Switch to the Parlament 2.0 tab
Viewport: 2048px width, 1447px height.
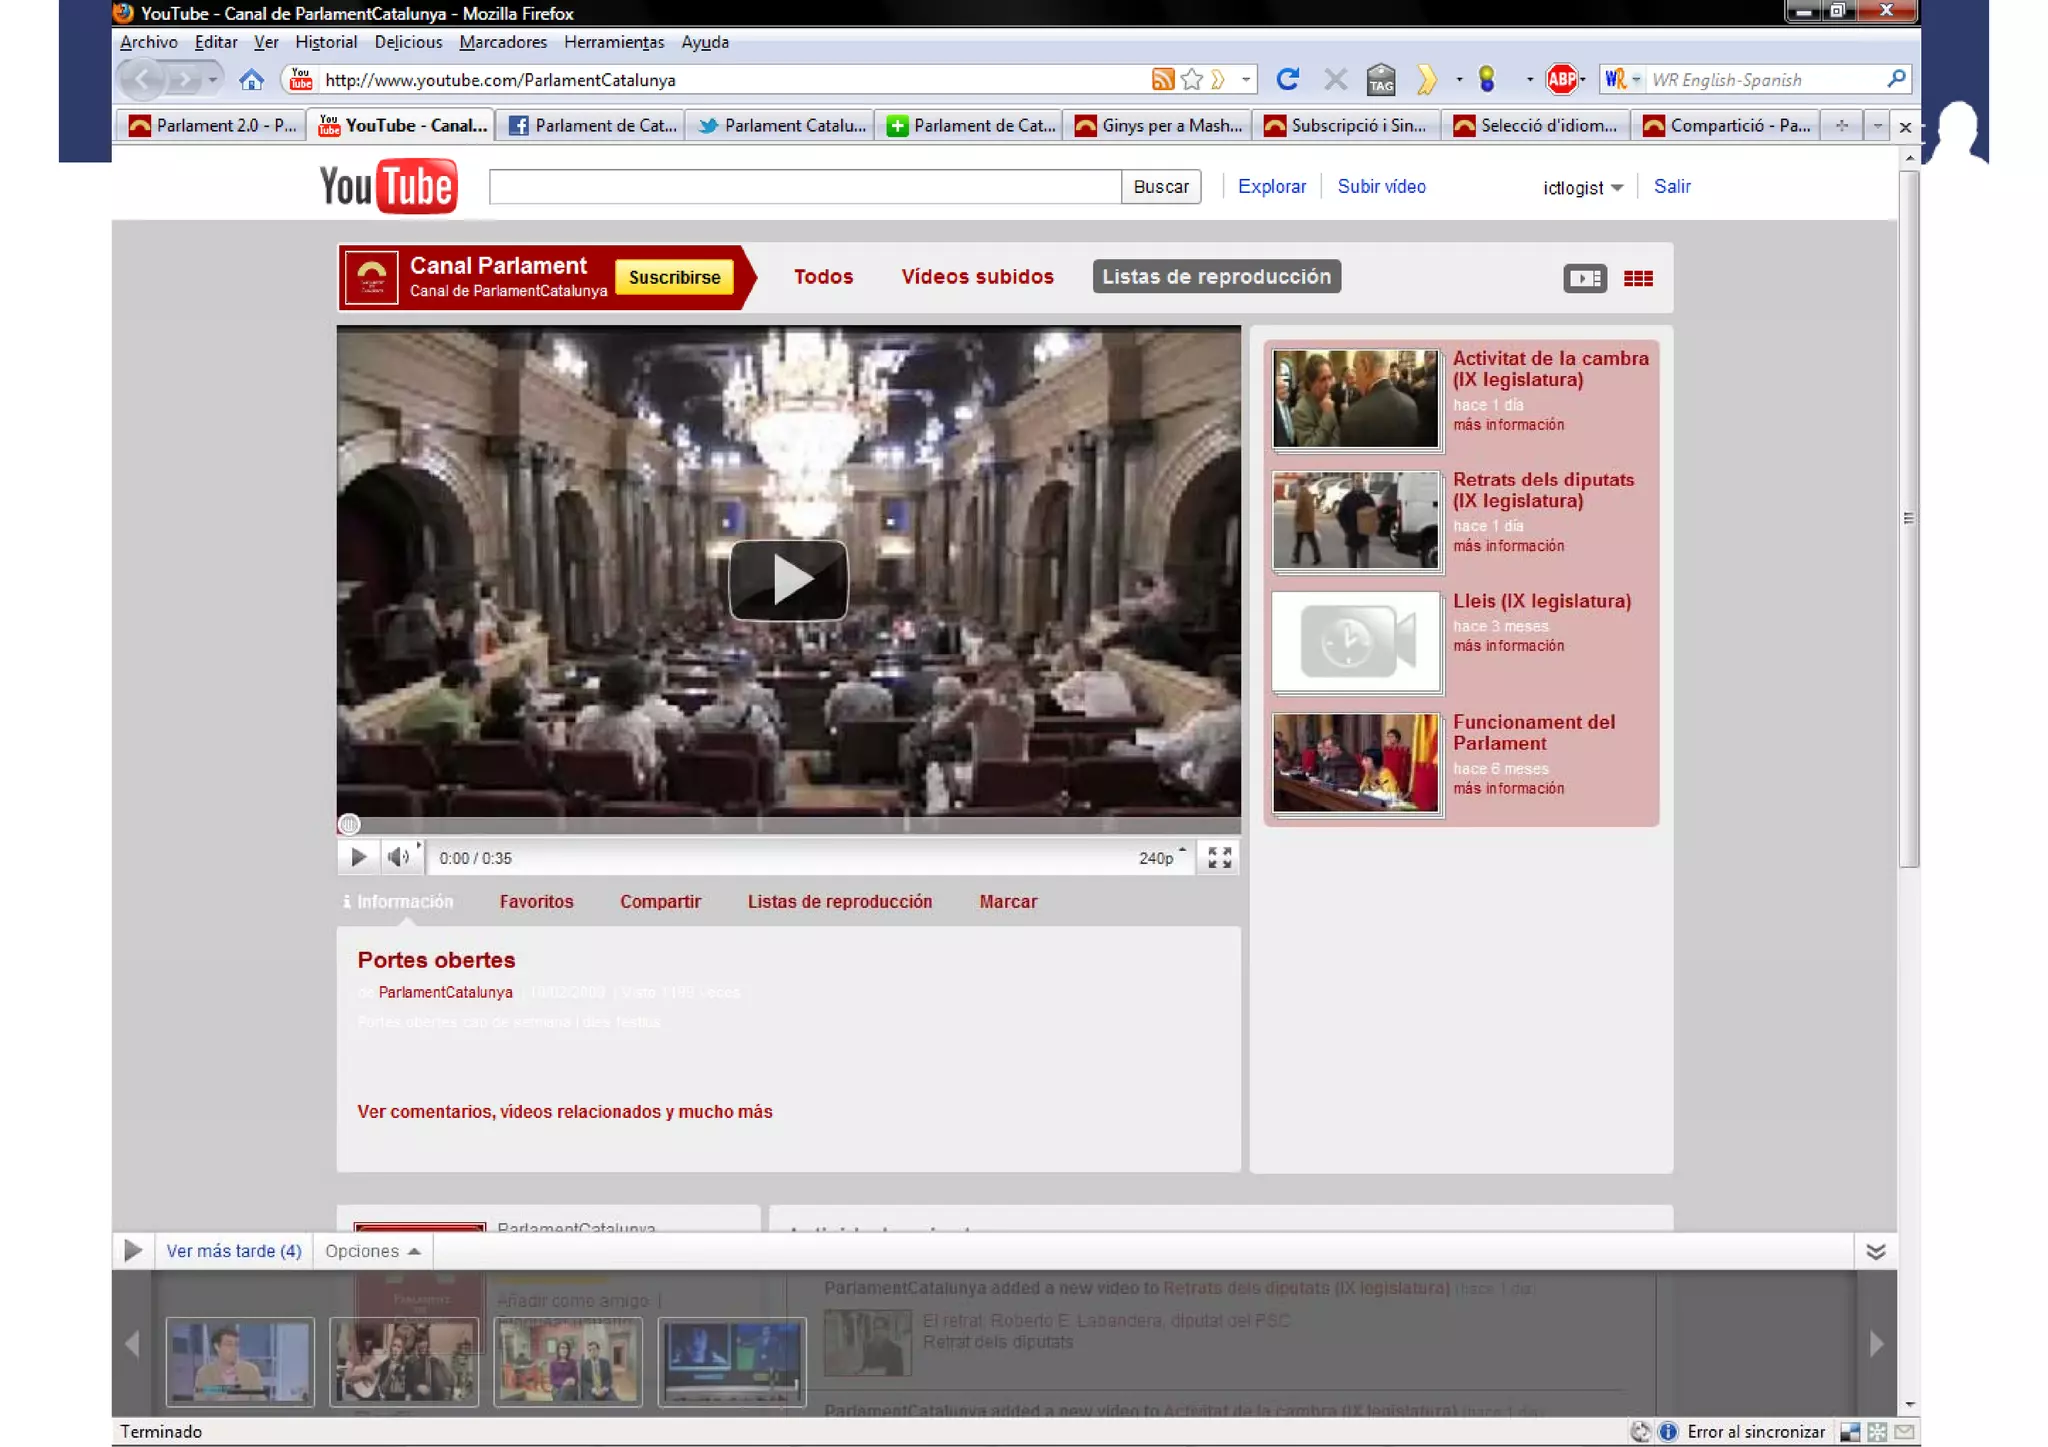212,126
